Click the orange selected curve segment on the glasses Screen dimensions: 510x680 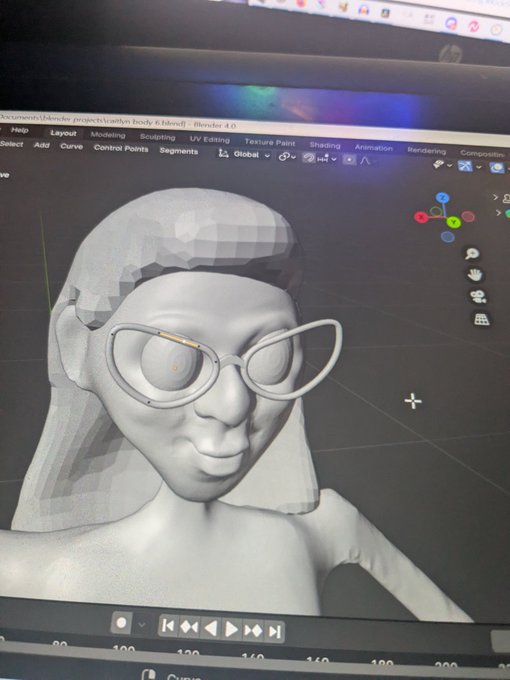coord(180,340)
